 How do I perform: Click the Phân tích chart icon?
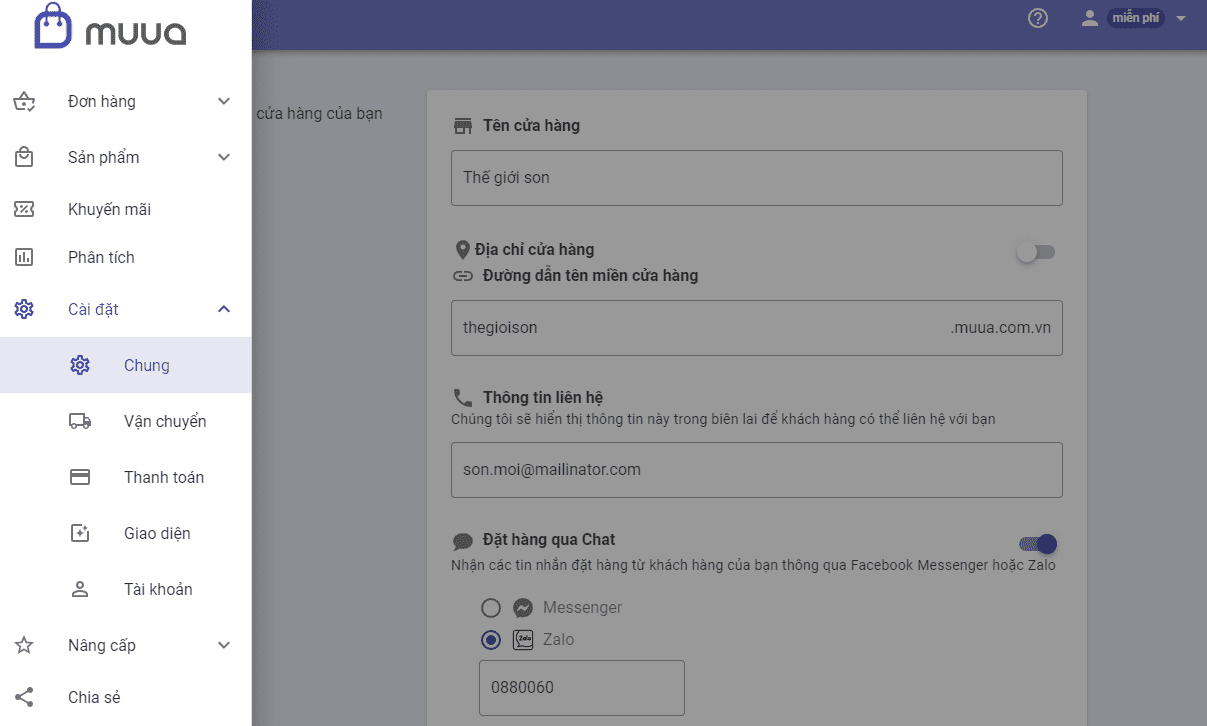[x=24, y=257]
